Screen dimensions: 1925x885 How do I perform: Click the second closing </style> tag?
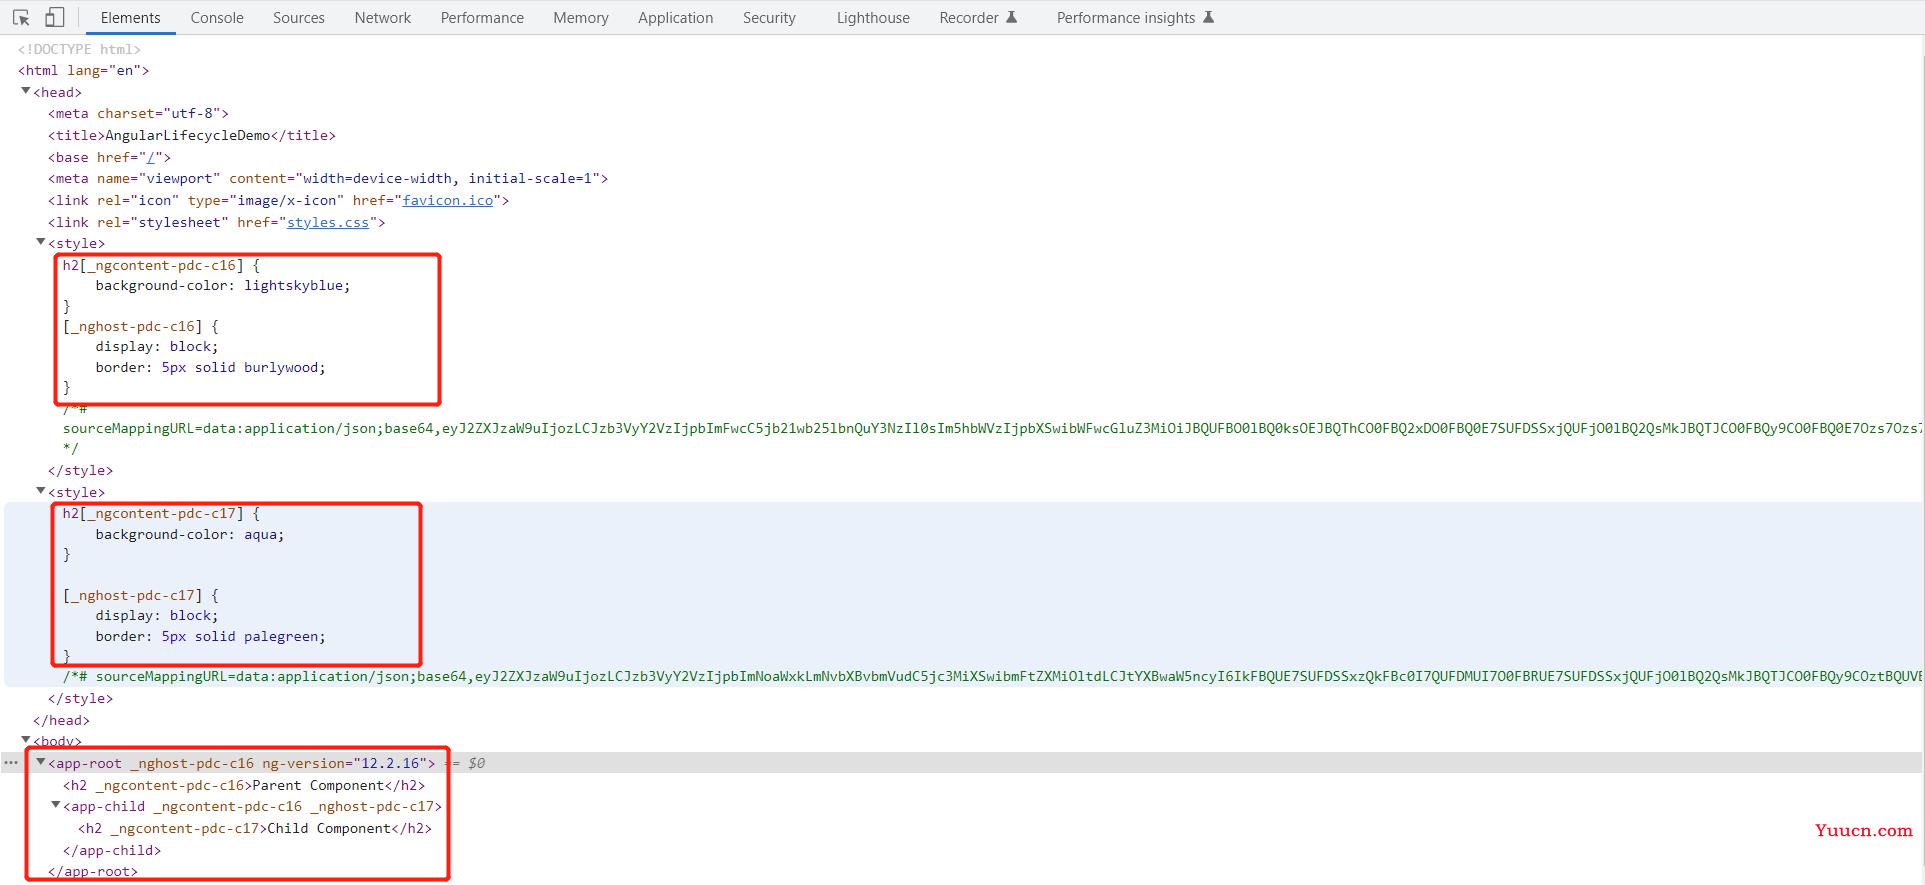tap(80, 698)
